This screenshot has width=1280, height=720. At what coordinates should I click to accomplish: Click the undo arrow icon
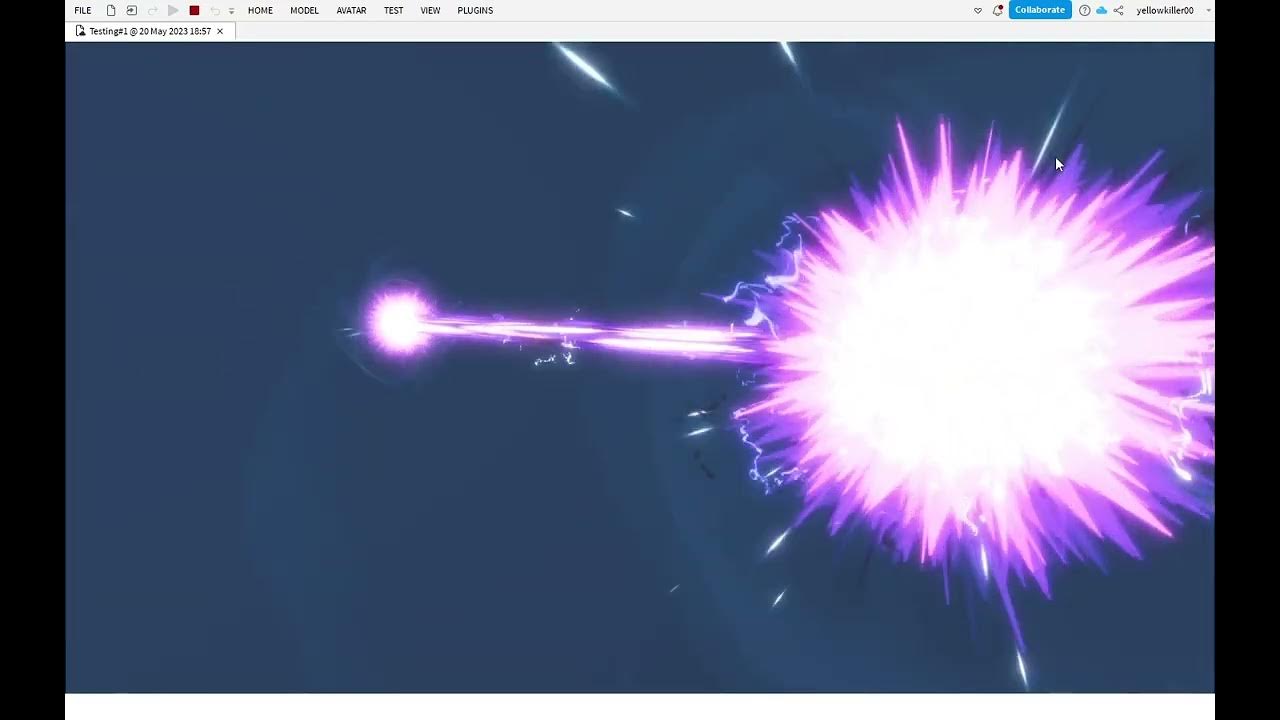click(x=214, y=10)
